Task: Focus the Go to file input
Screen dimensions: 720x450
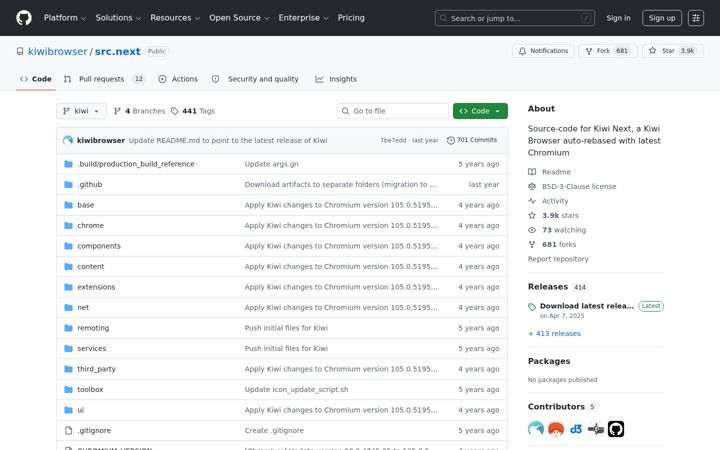Action: point(393,111)
